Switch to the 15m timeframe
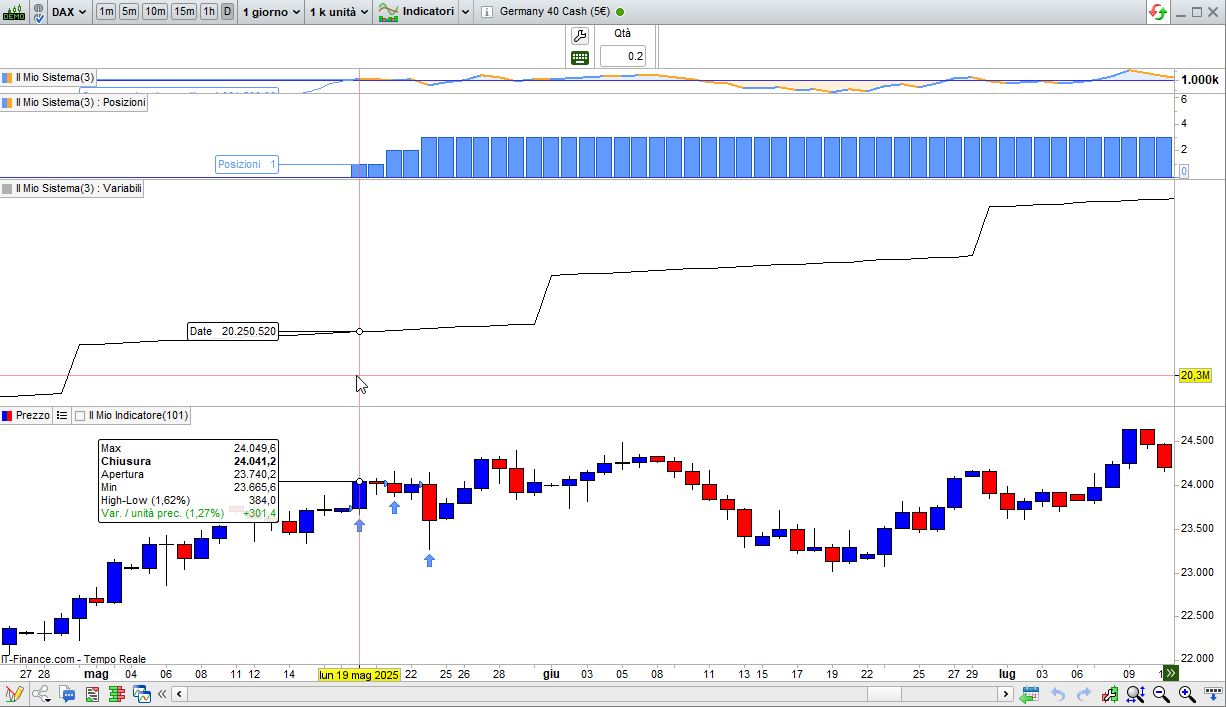 coord(183,12)
